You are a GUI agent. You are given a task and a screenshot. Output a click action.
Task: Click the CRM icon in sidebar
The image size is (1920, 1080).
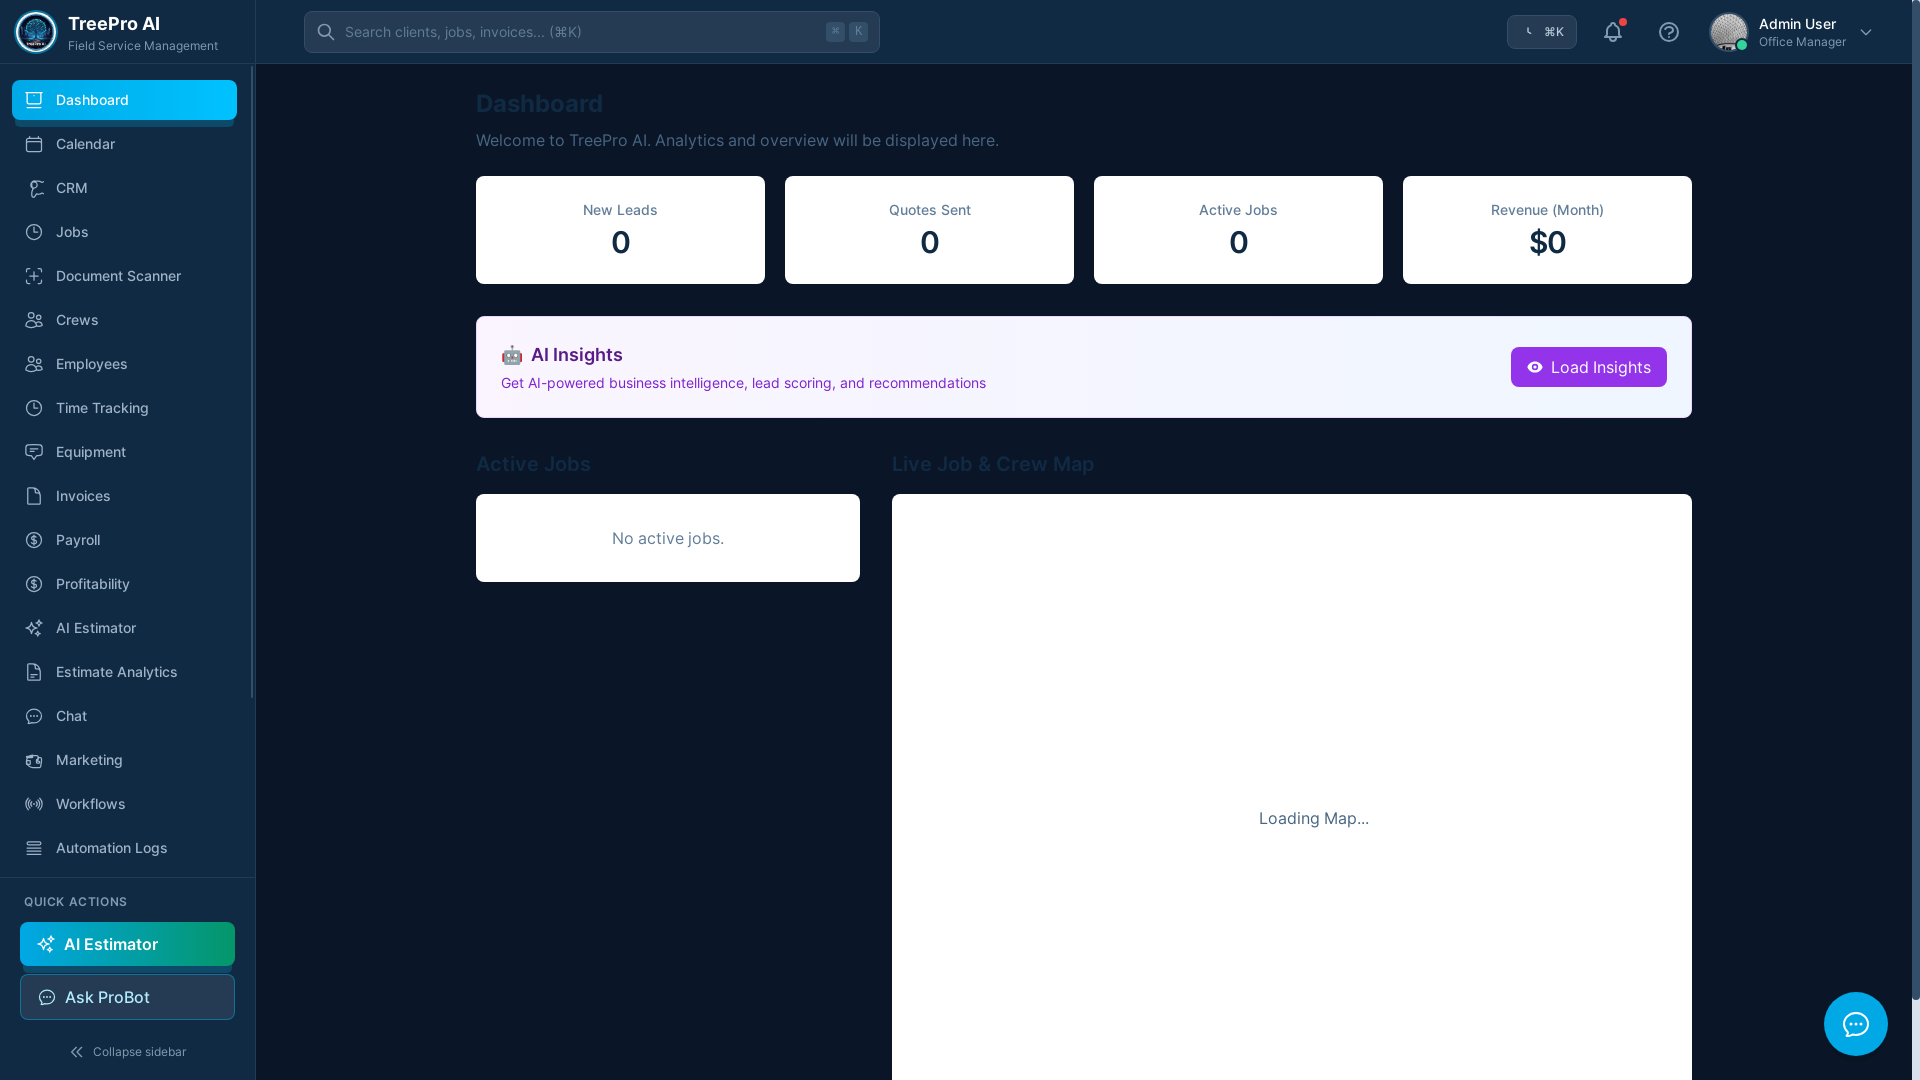coord(34,188)
